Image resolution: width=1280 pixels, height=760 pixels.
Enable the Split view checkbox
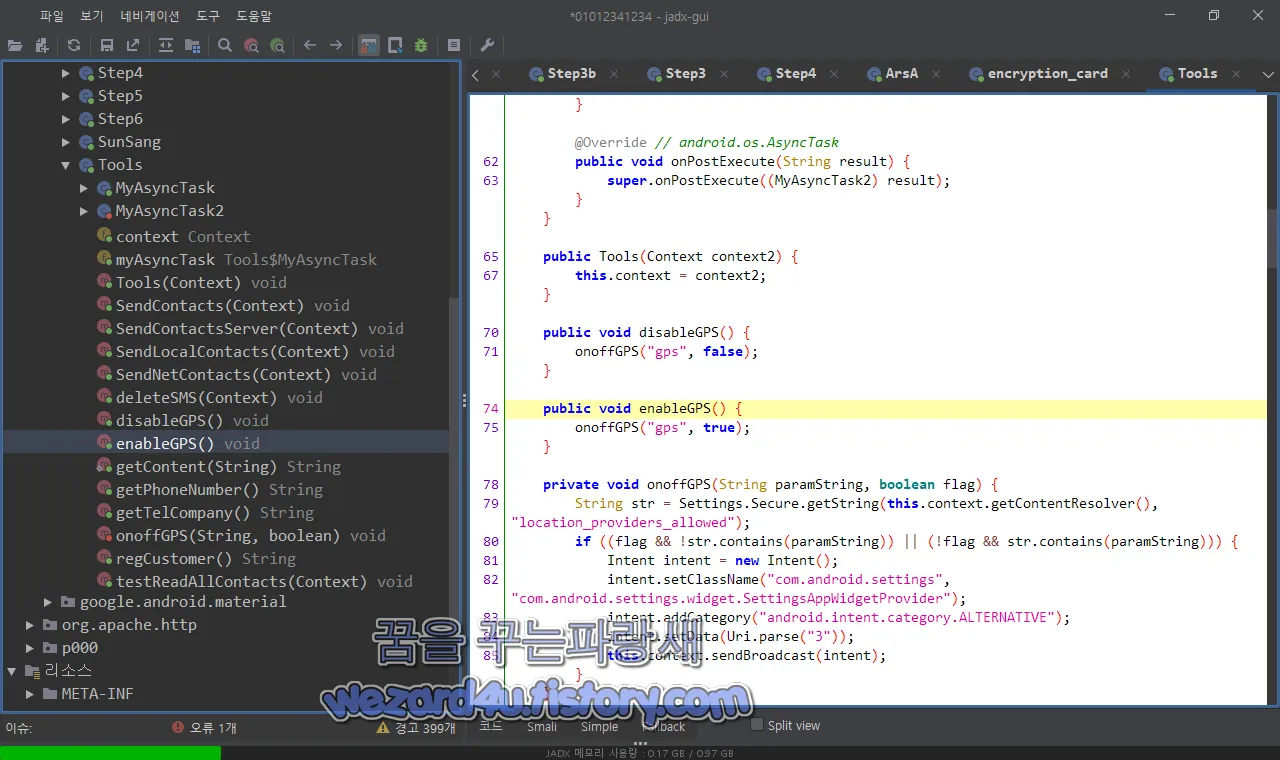coord(757,725)
